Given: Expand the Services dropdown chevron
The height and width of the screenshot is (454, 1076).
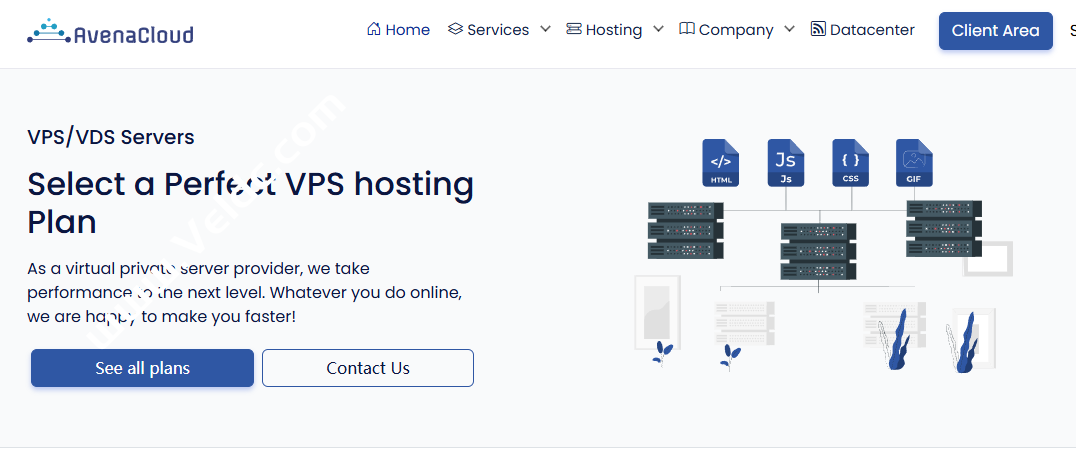Looking at the screenshot, I should pyautogui.click(x=545, y=29).
